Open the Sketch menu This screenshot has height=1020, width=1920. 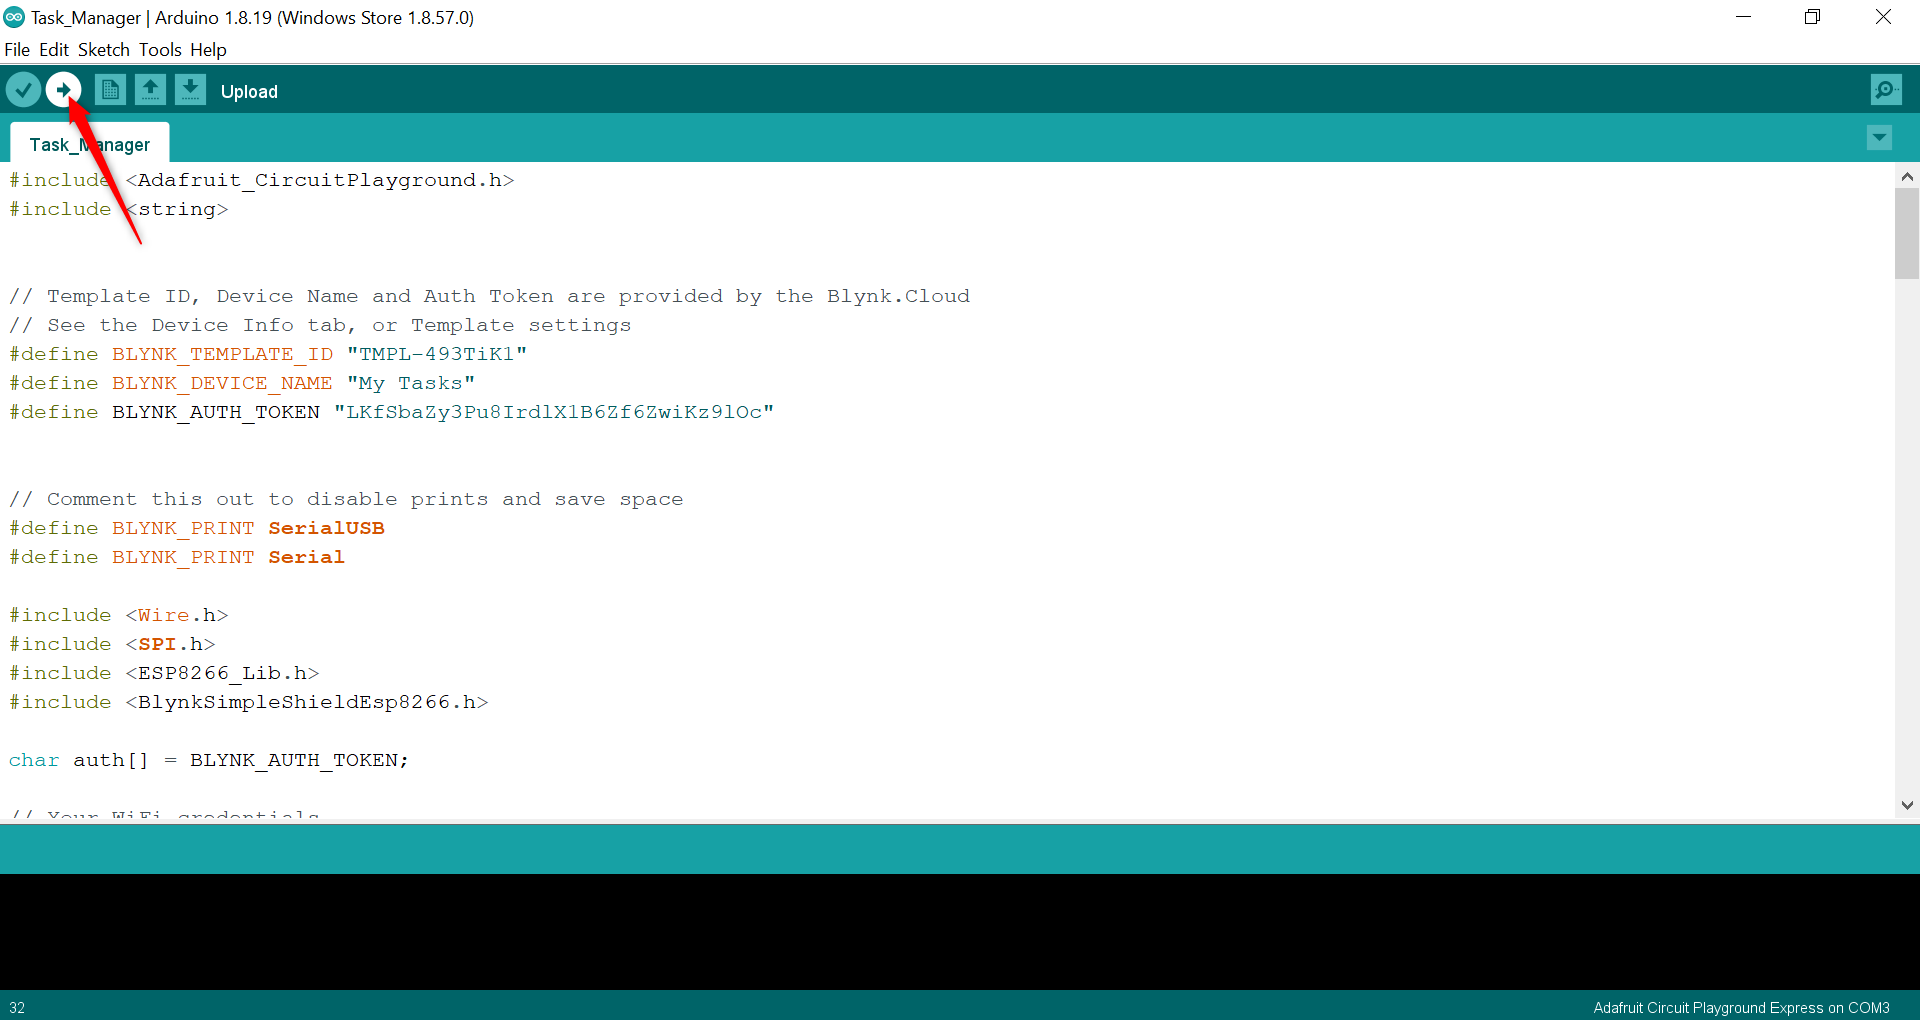pos(104,50)
